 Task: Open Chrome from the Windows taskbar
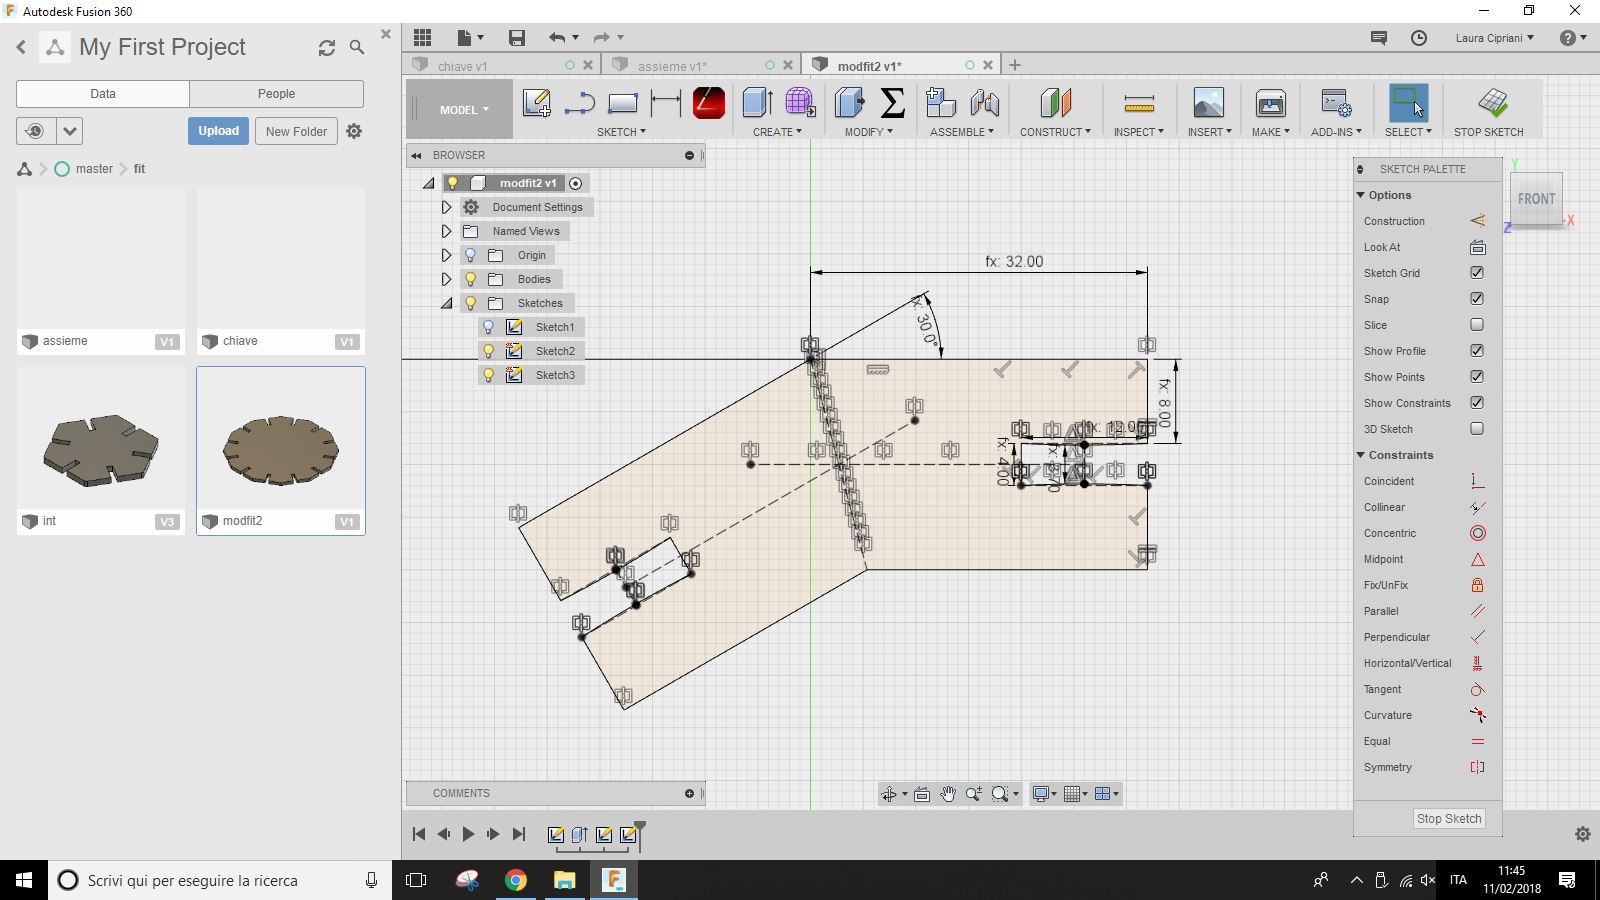tap(515, 880)
